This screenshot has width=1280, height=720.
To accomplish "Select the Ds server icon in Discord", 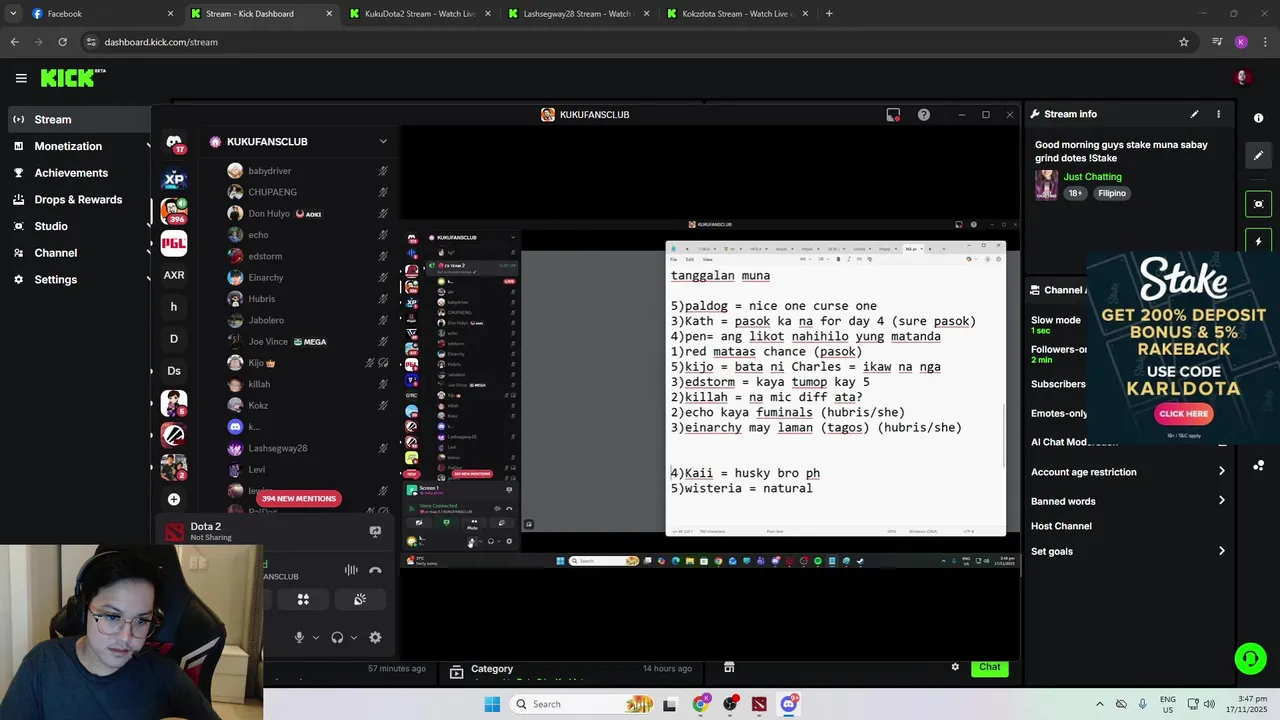I will pyautogui.click(x=174, y=371).
